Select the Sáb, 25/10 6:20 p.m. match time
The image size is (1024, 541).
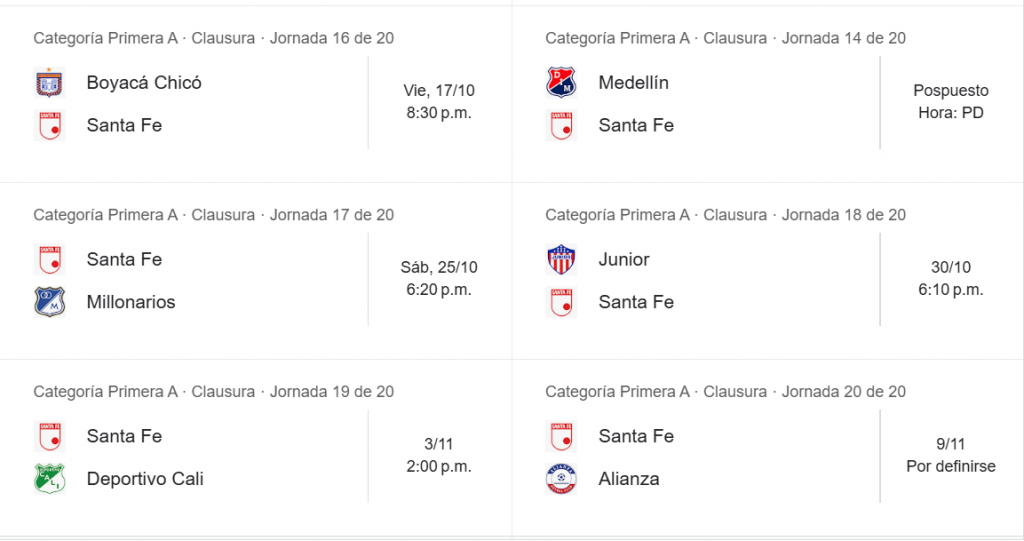439,279
